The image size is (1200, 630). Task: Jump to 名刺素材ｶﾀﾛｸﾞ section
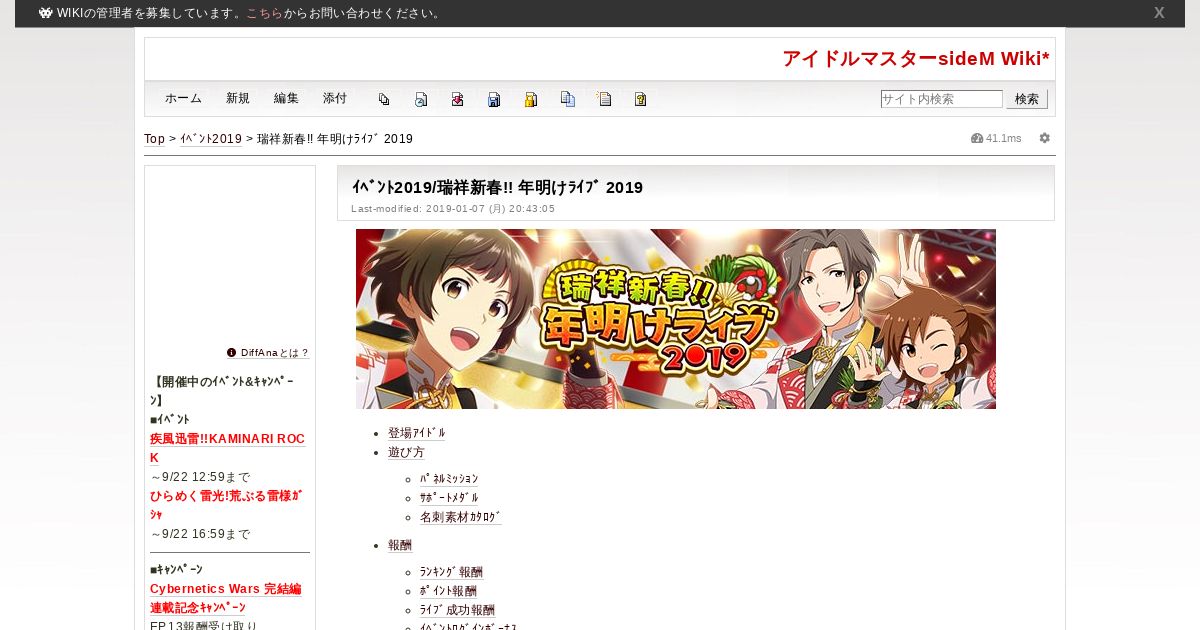click(460, 517)
